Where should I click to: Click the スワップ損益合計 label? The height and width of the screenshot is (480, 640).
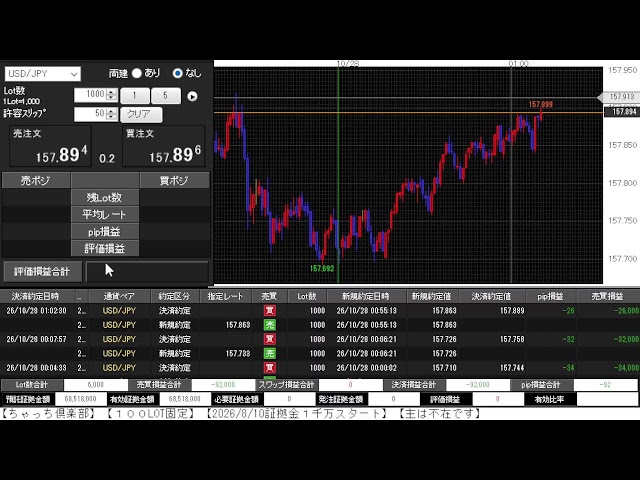click(287, 385)
